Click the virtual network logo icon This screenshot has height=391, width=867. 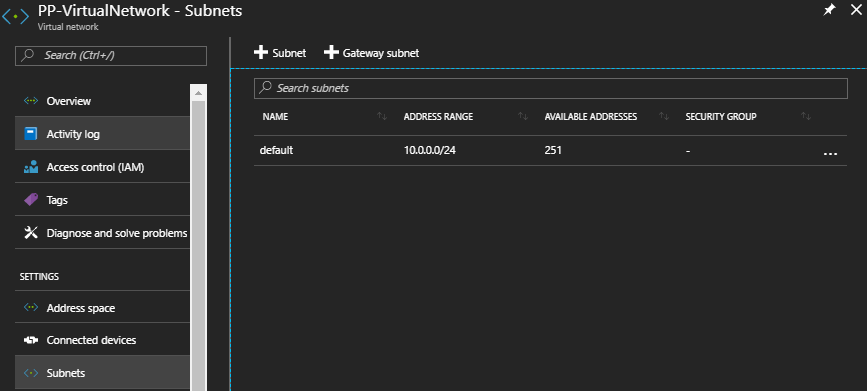(15, 17)
